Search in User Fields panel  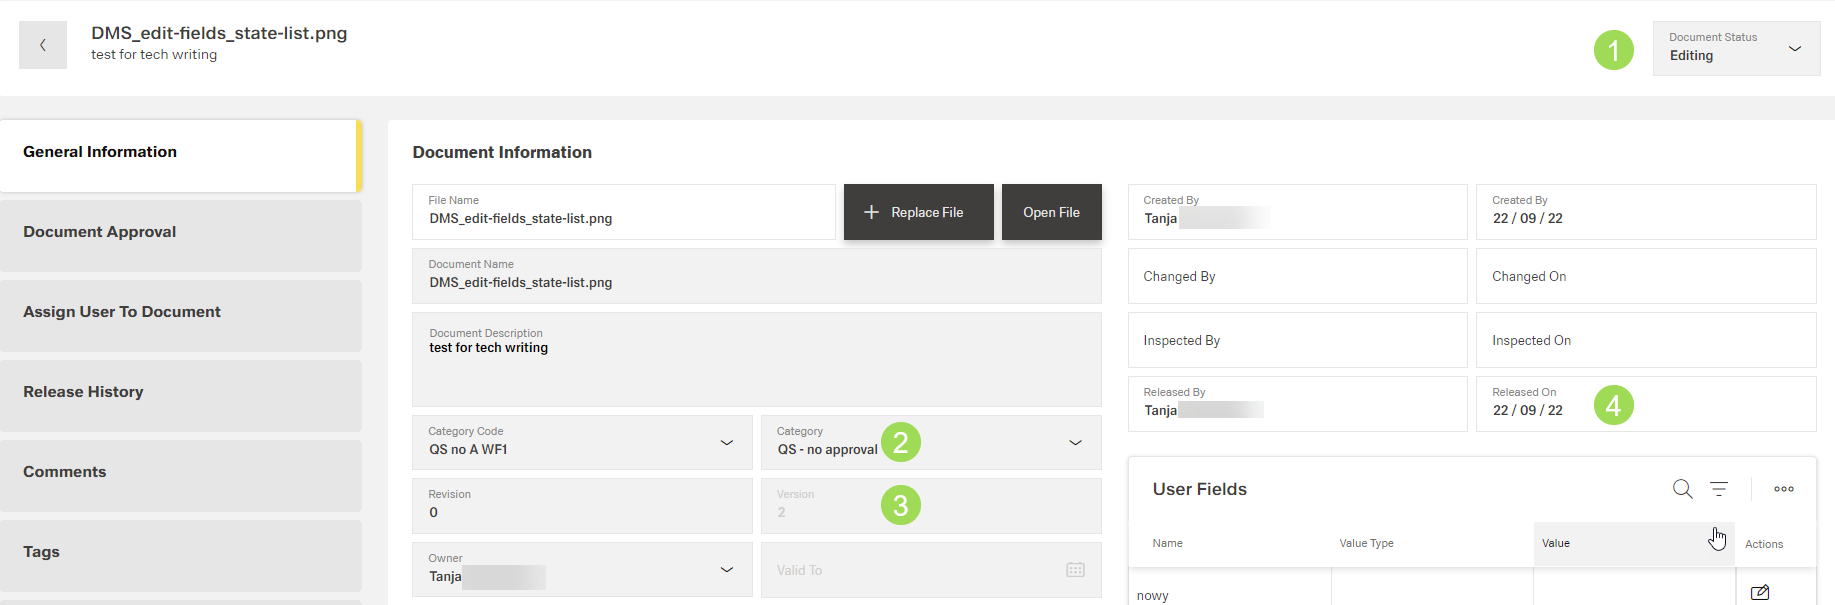tap(1682, 489)
